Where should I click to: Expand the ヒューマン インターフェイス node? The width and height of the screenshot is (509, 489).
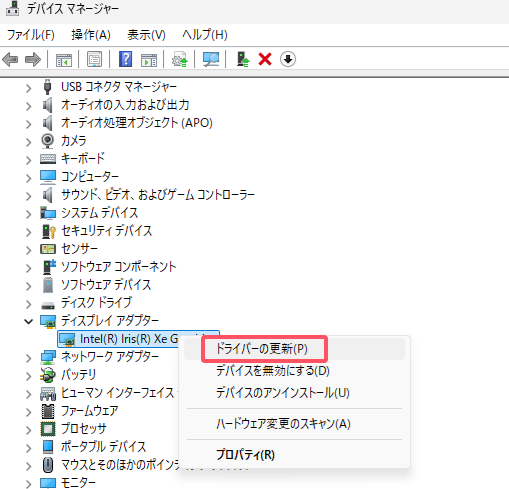point(29,394)
